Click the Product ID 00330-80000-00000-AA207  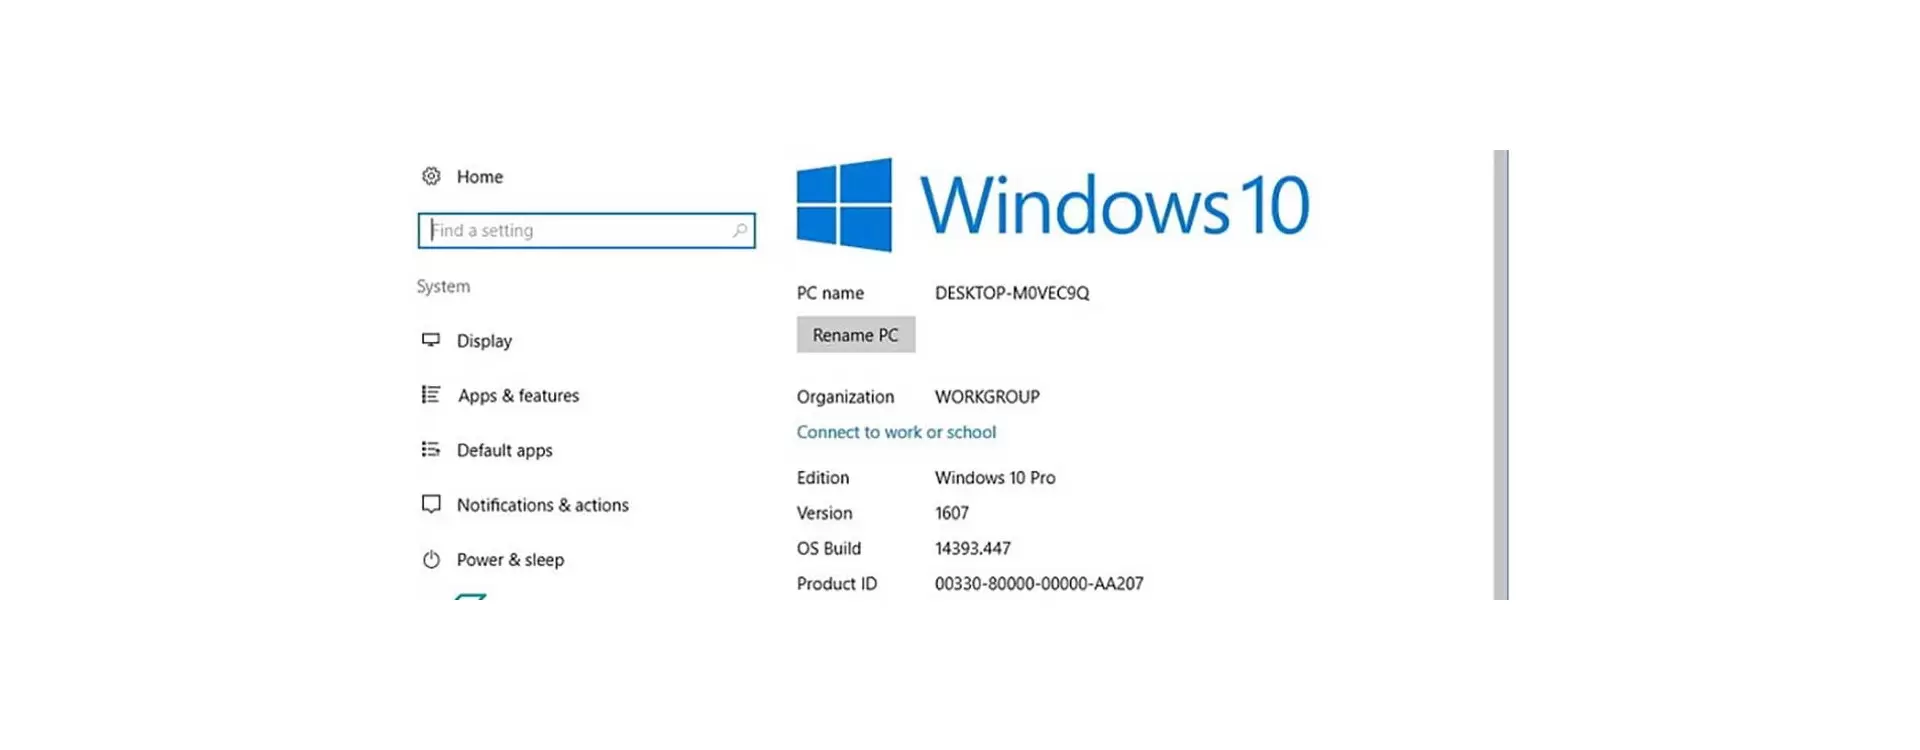pos(1039,583)
